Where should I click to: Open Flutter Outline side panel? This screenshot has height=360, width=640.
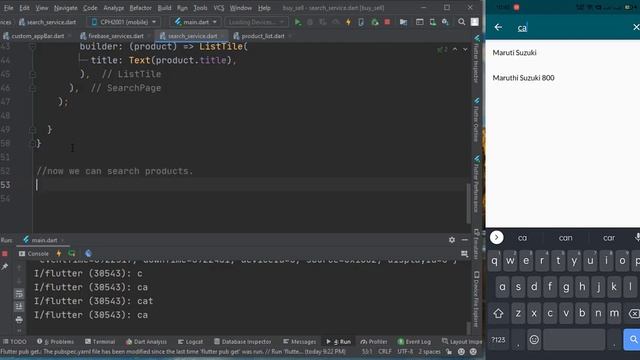click(476, 120)
